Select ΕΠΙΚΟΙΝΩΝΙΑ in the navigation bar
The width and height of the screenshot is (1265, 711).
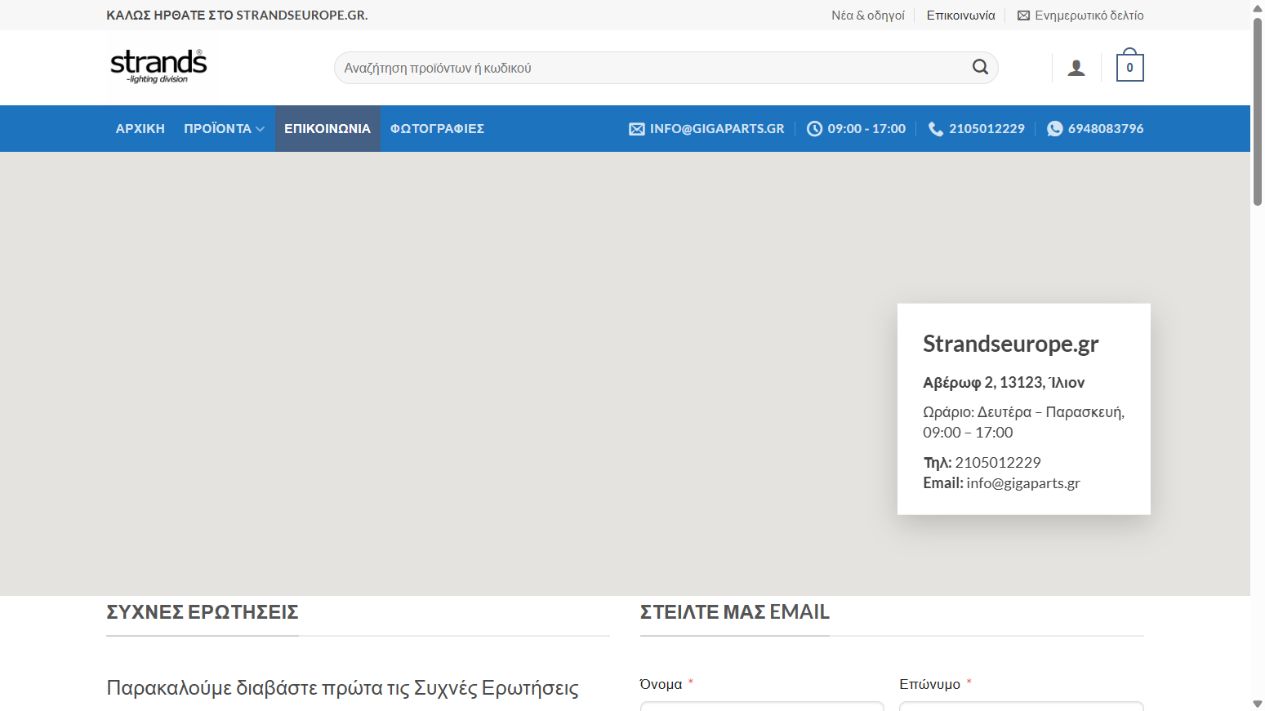[x=327, y=129]
